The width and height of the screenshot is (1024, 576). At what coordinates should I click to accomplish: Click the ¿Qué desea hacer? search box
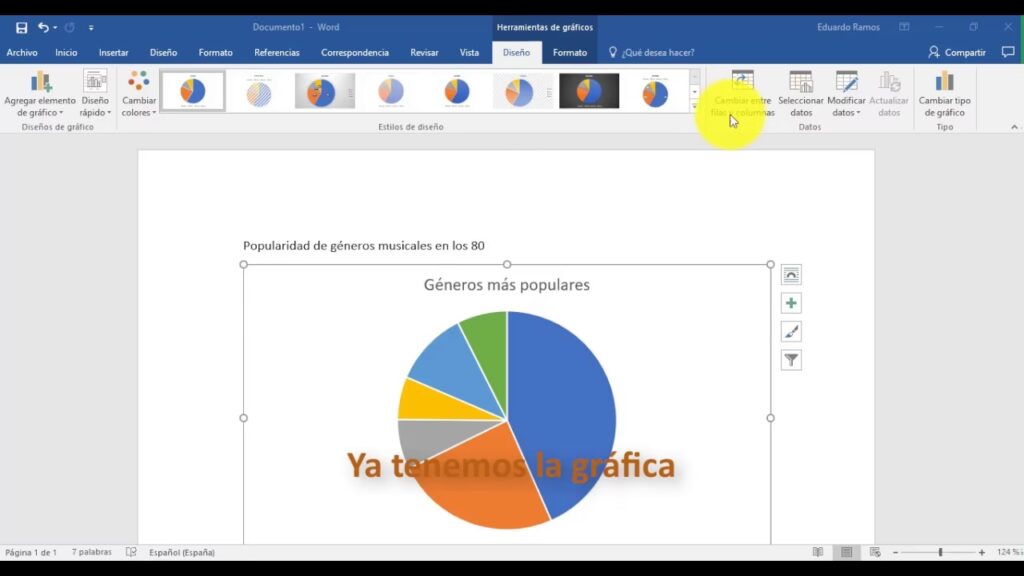click(x=657, y=52)
